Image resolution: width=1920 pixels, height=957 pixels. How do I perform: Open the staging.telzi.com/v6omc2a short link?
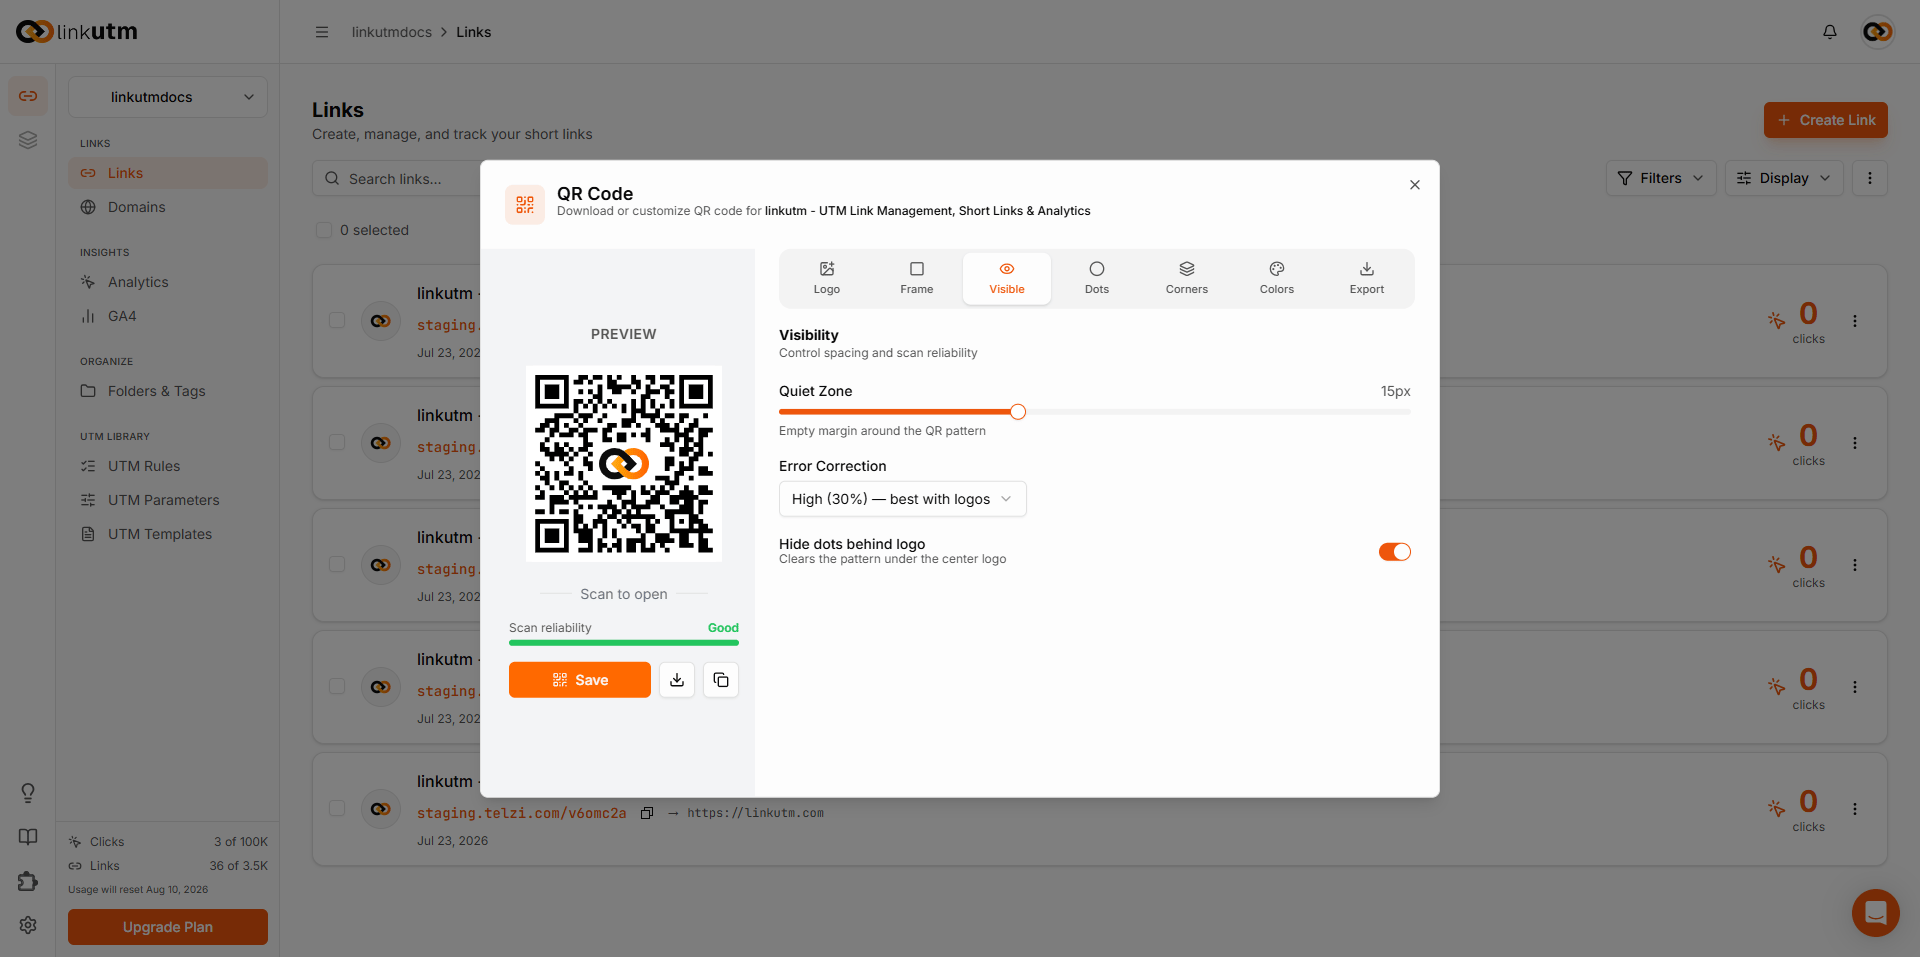click(x=522, y=813)
